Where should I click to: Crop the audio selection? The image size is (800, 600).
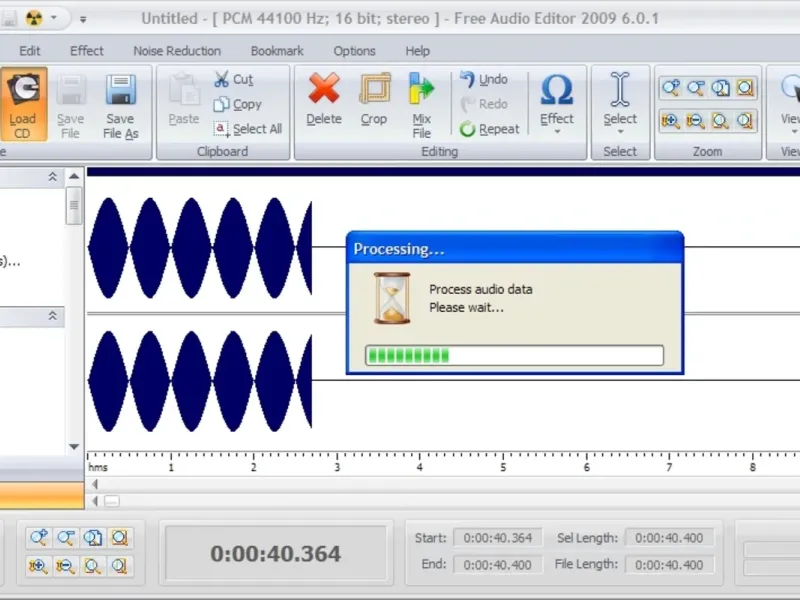374,90
